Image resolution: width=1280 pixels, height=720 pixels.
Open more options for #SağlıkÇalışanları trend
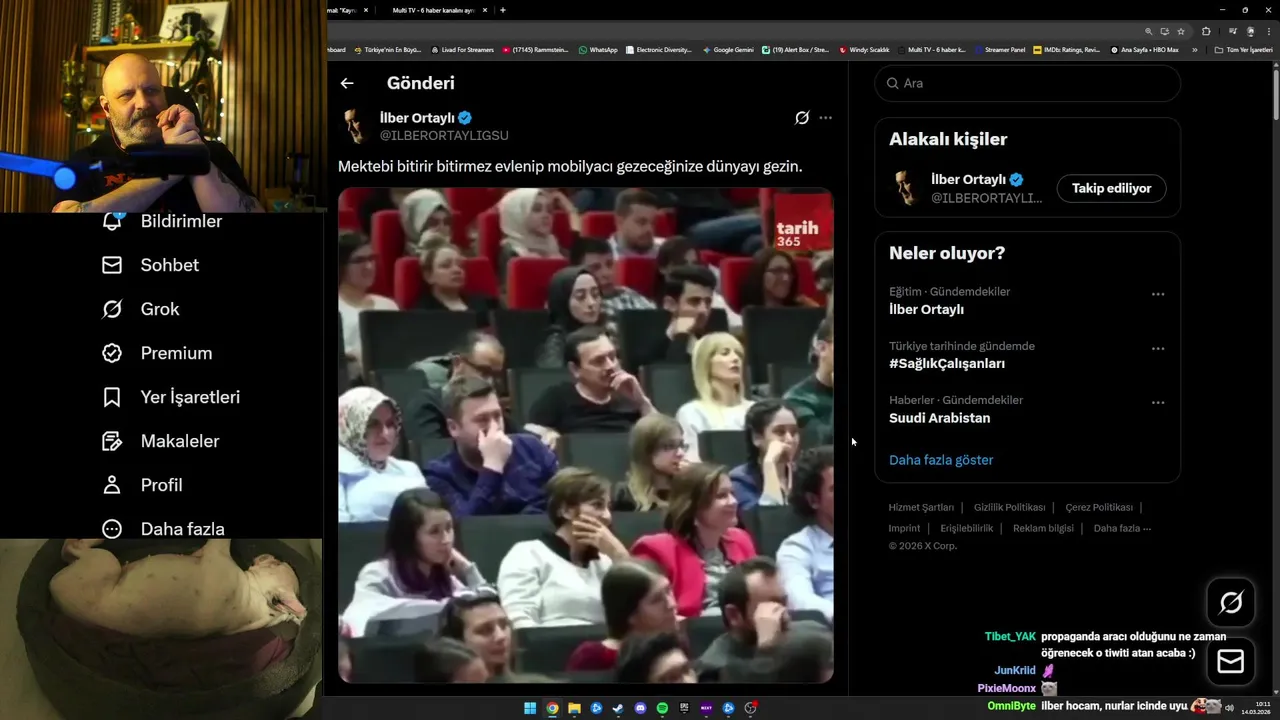pos(1158,348)
